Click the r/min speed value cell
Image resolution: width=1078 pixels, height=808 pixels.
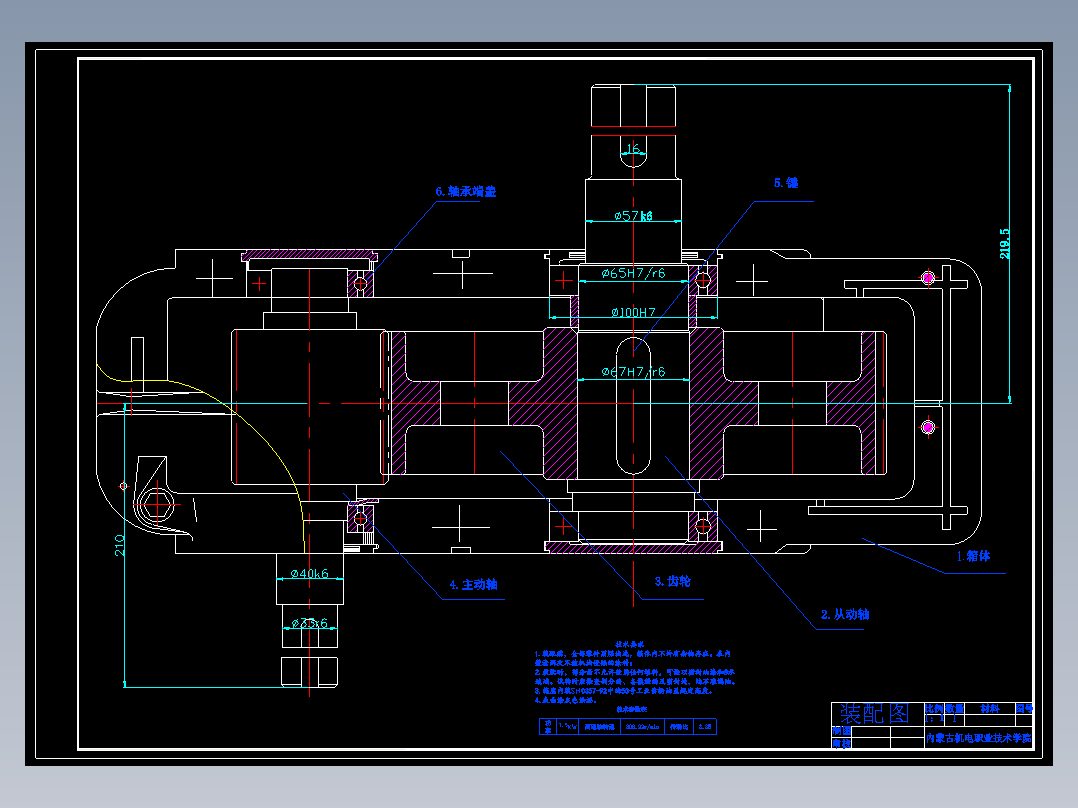click(x=642, y=726)
